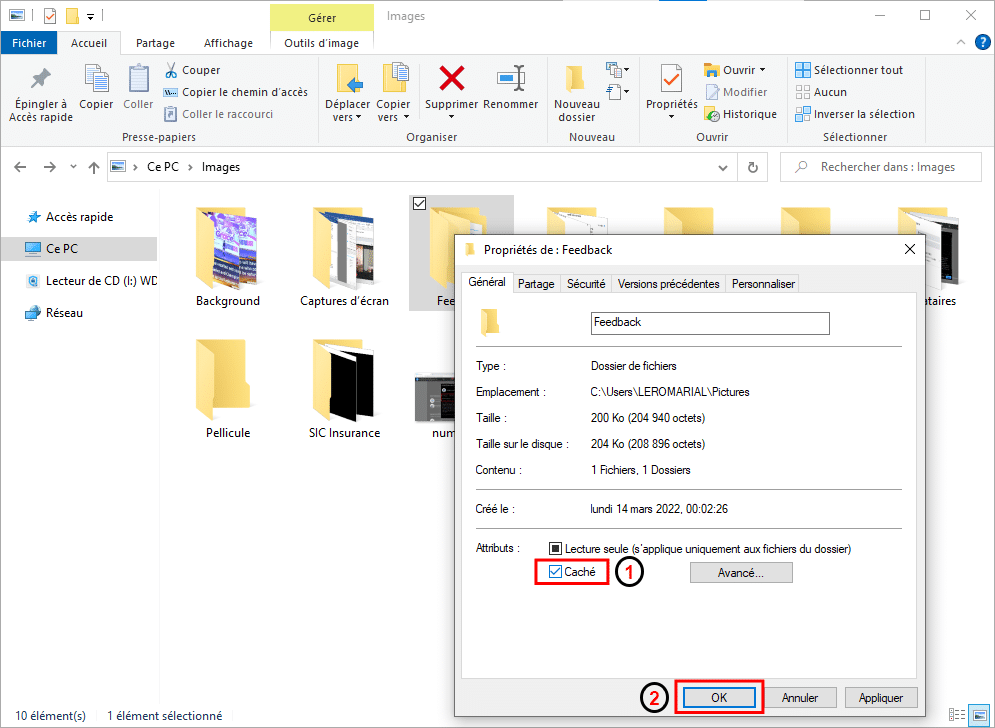This screenshot has width=995, height=728.
Task: Expand the Ouvrir dropdown arrow
Action: [763, 70]
